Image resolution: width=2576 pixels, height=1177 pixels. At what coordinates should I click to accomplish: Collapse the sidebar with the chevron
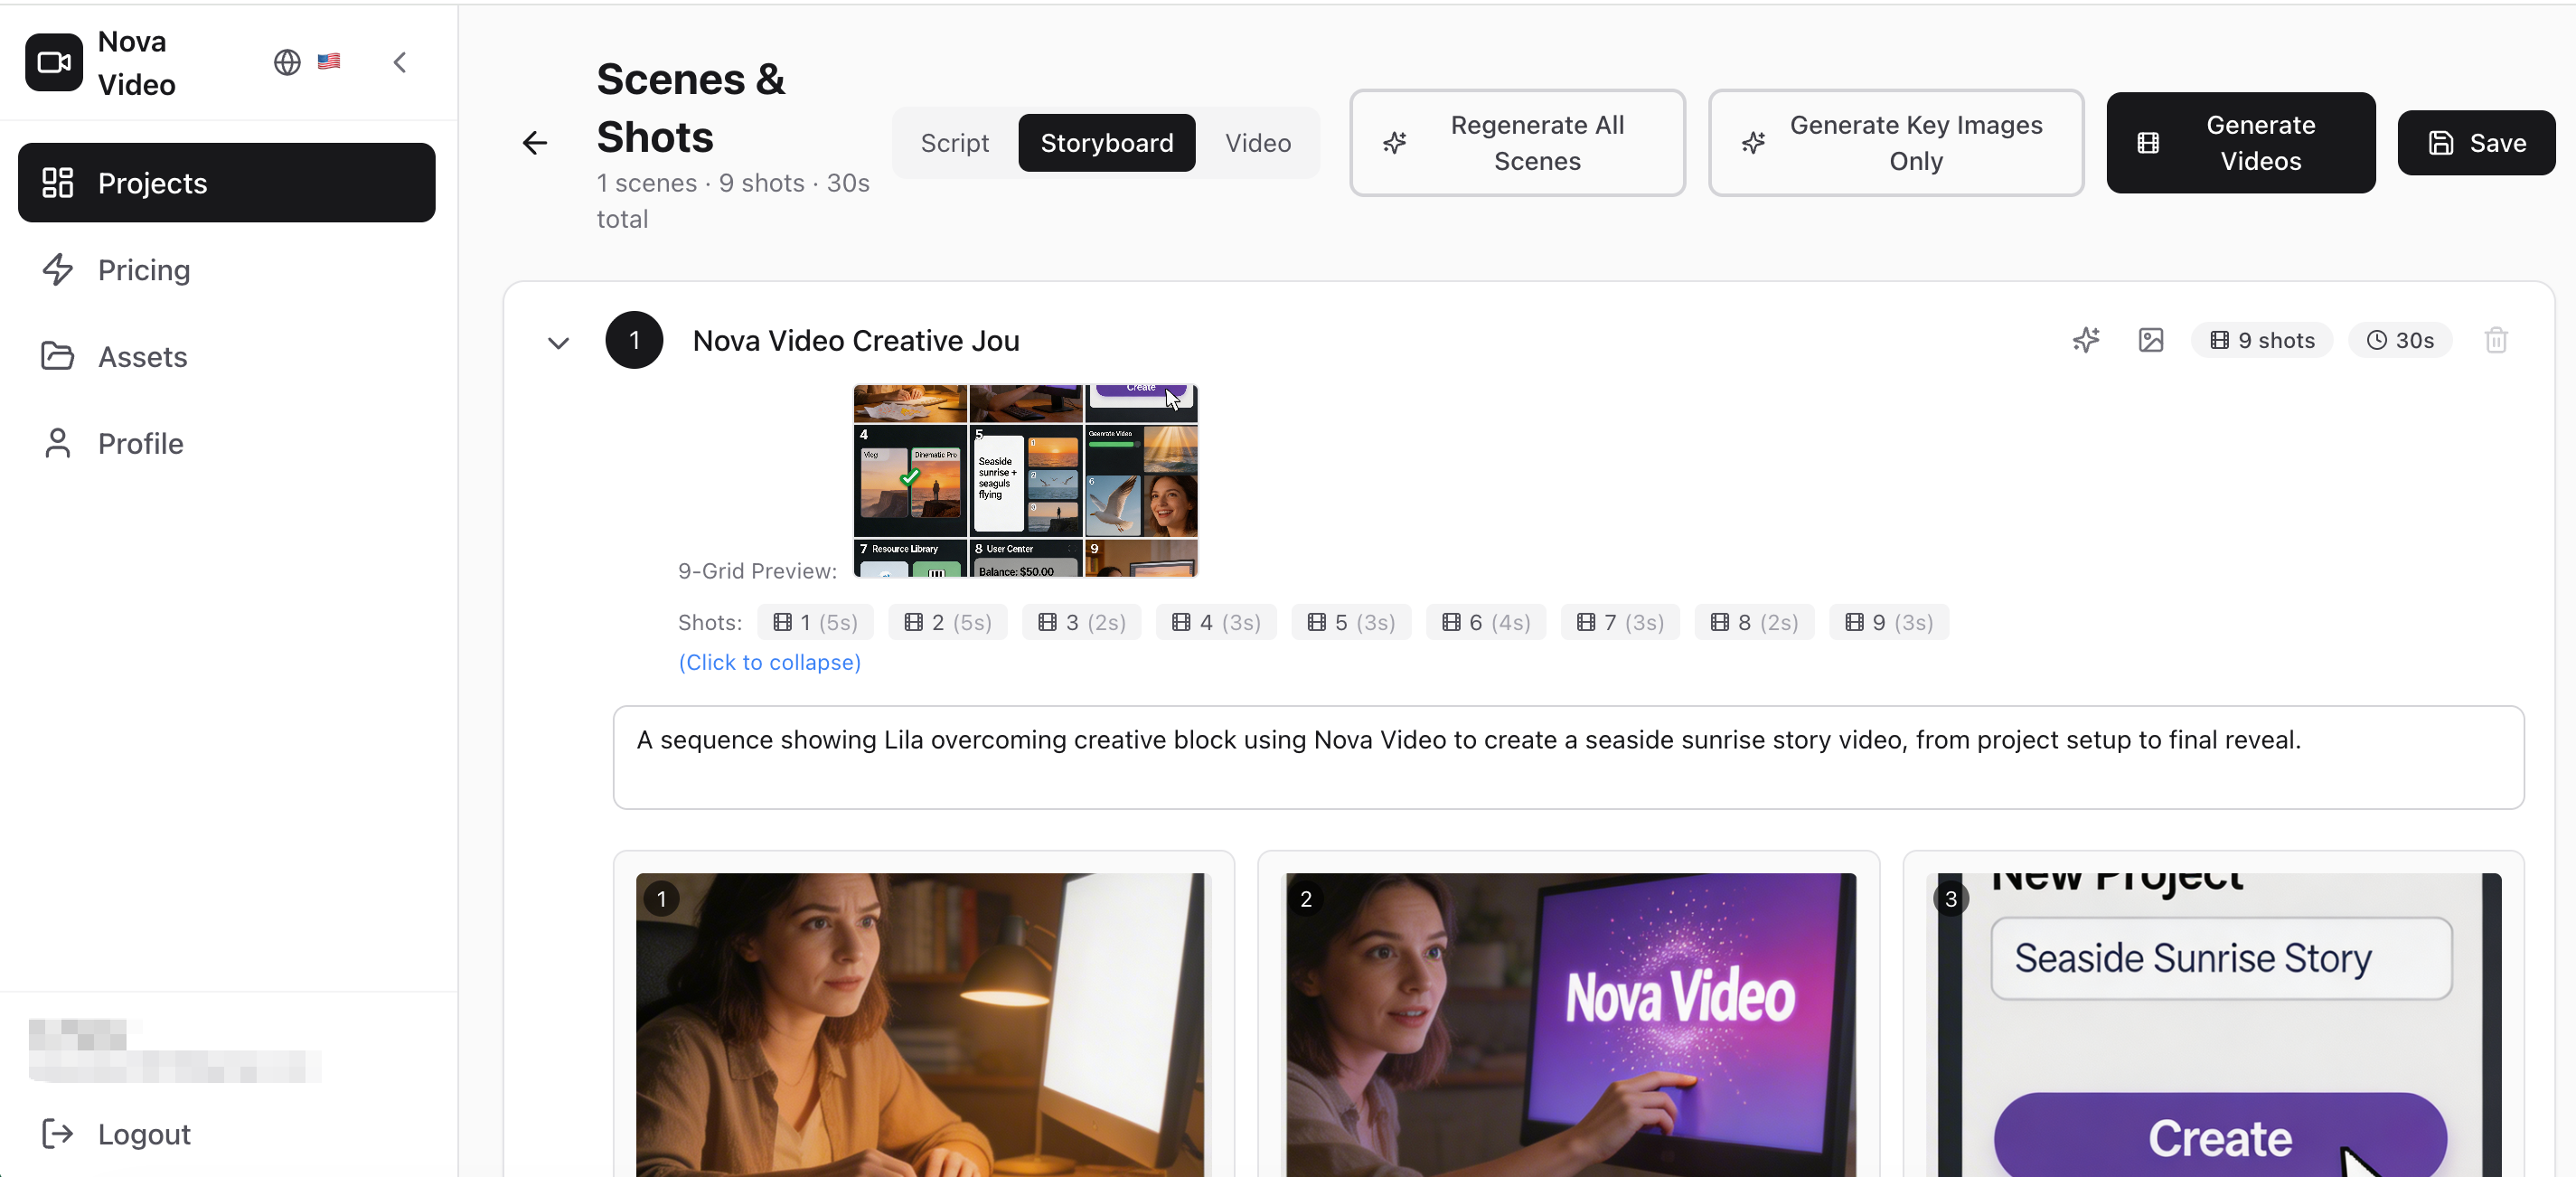point(399,62)
